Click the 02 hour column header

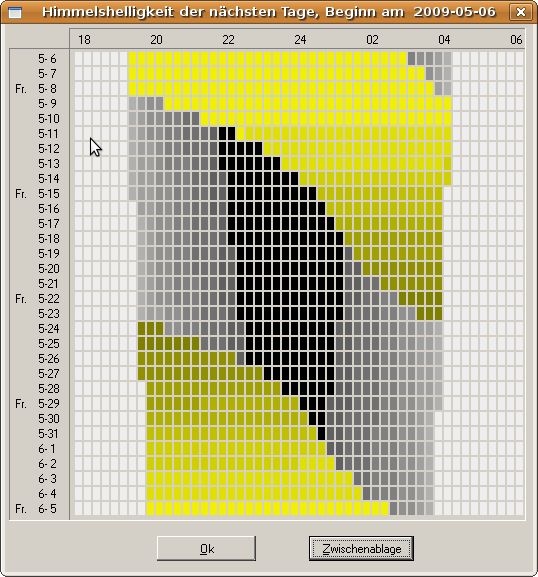(372, 39)
